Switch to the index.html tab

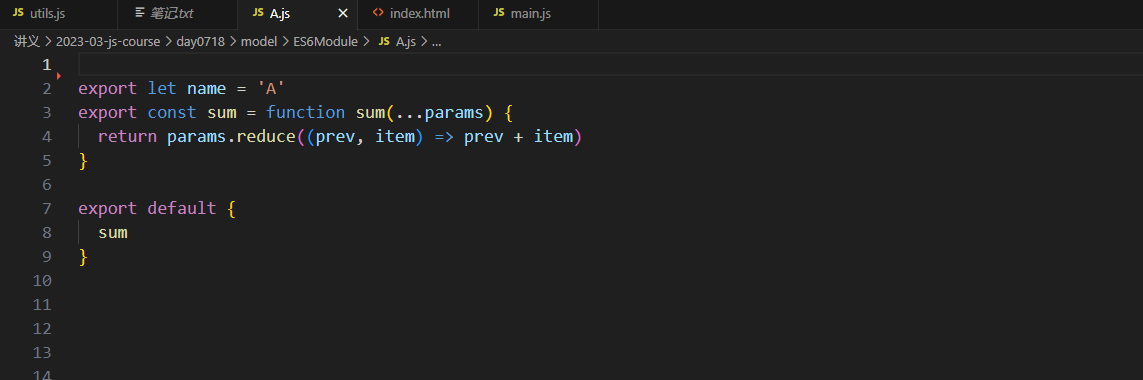418,14
